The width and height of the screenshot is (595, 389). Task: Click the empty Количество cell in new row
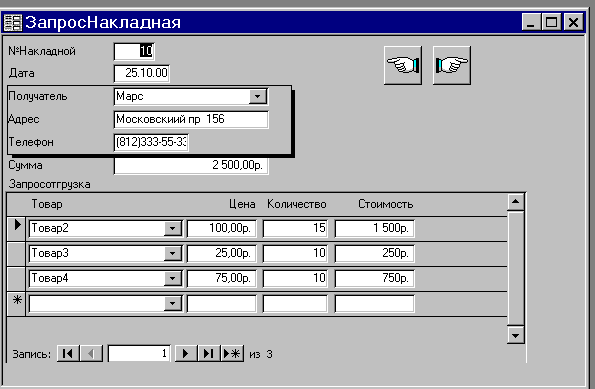[x=295, y=304]
